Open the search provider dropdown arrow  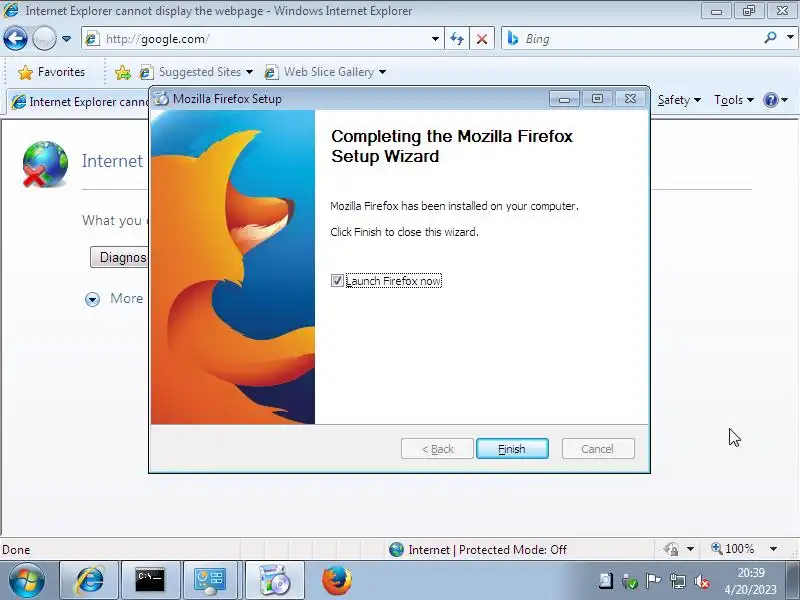point(790,37)
